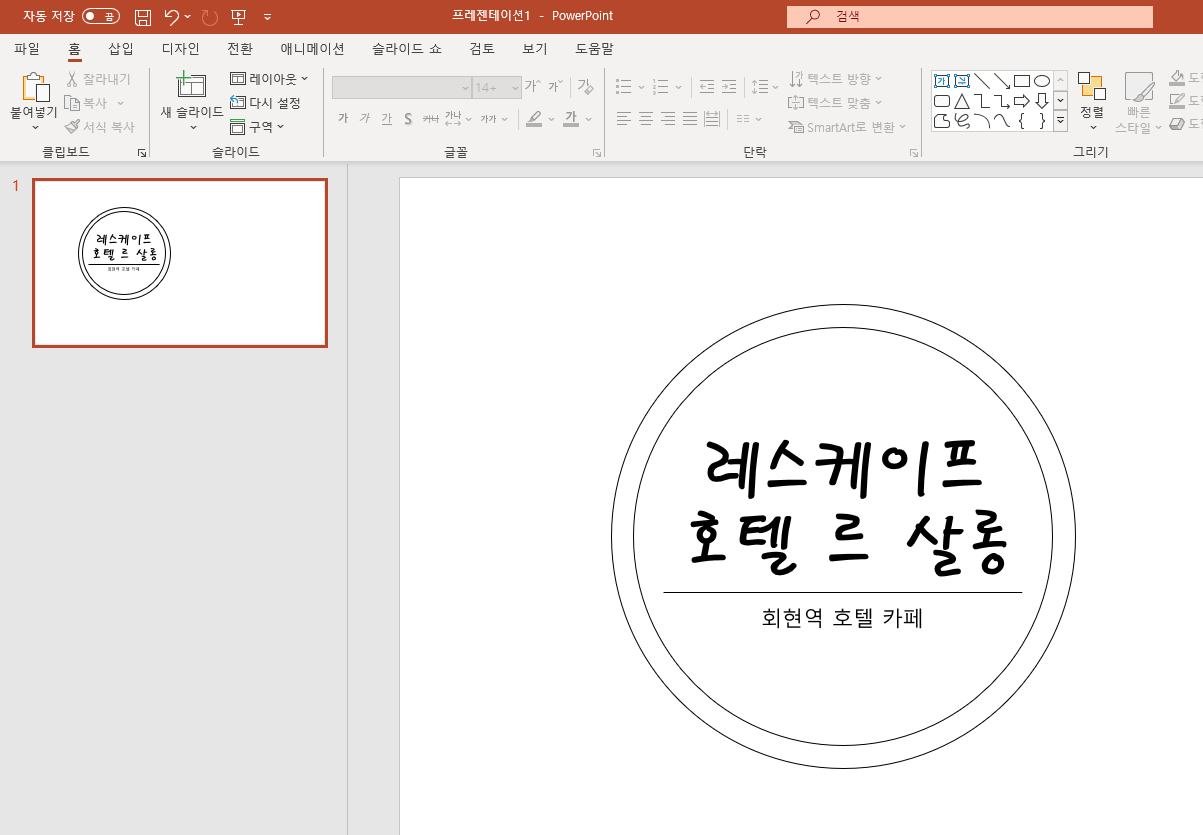
Task: Click the Search (검색) box
Action: 970,16
